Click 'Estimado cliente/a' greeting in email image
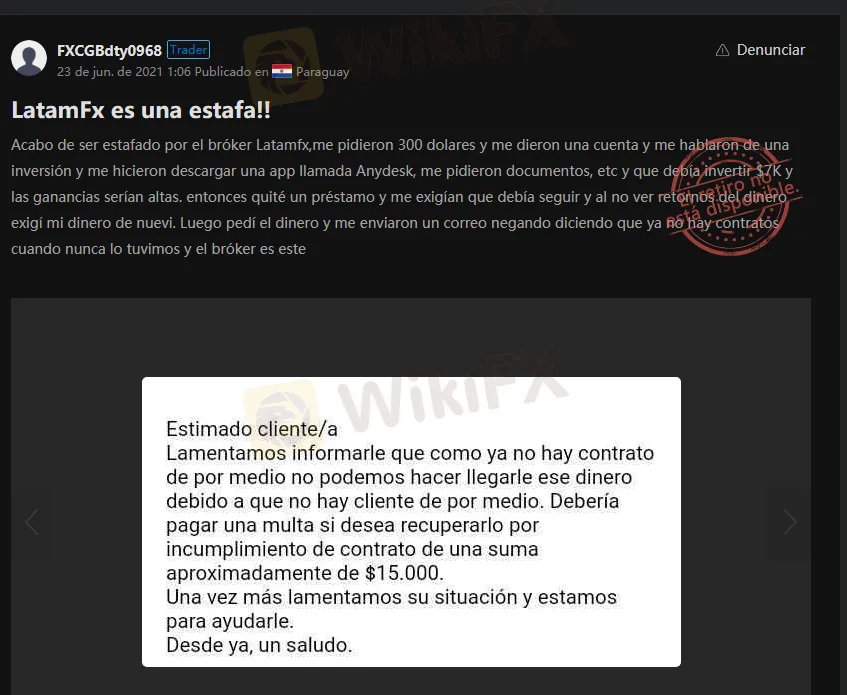 click(x=252, y=429)
